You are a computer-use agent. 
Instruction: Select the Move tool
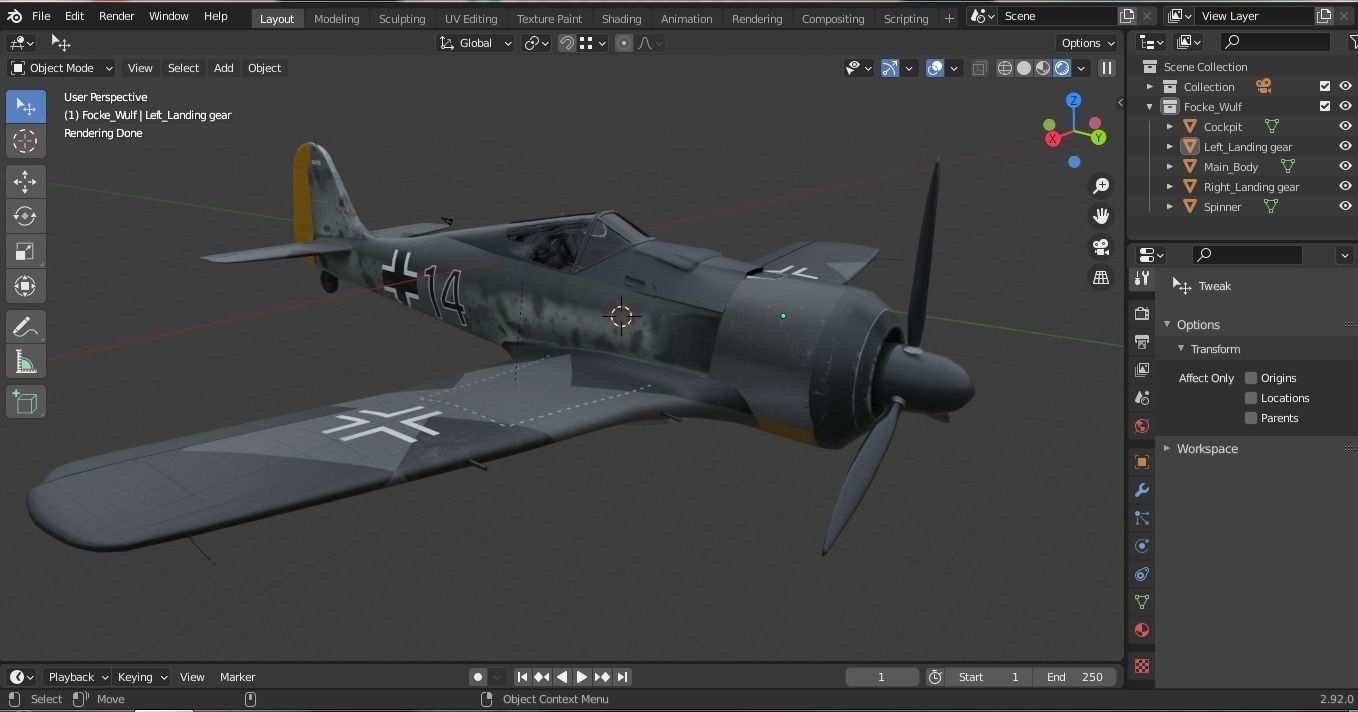tap(26, 181)
